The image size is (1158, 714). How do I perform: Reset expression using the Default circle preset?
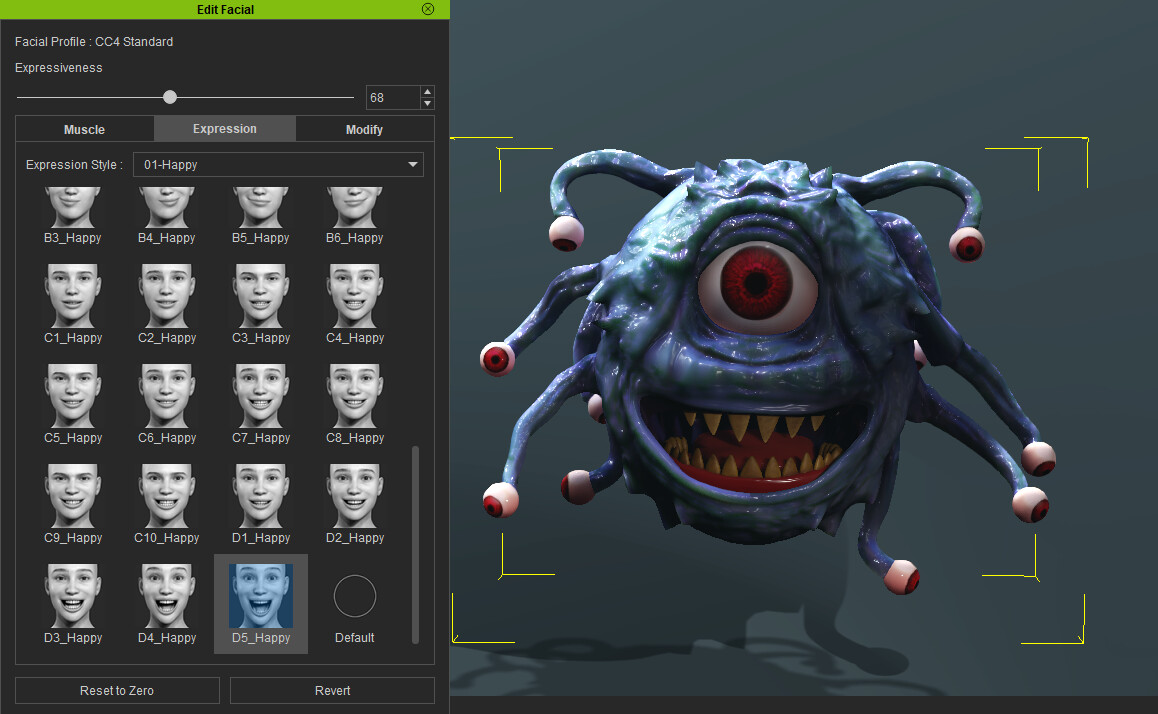355,595
